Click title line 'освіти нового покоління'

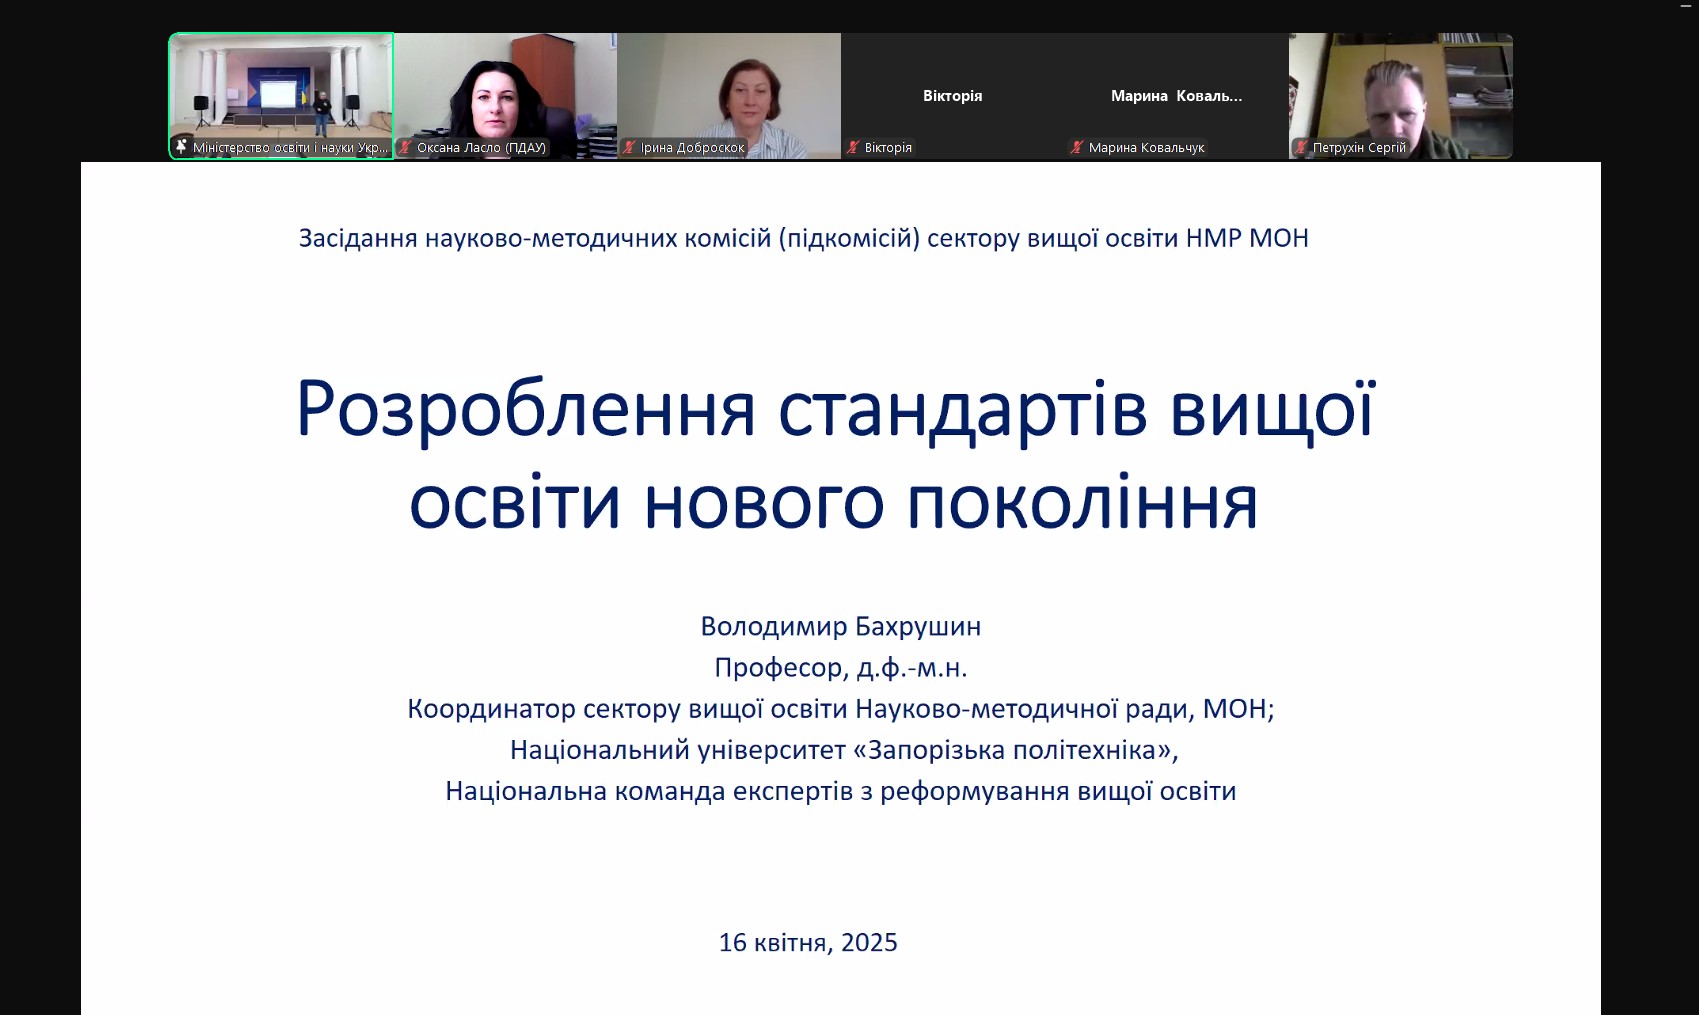(x=833, y=501)
